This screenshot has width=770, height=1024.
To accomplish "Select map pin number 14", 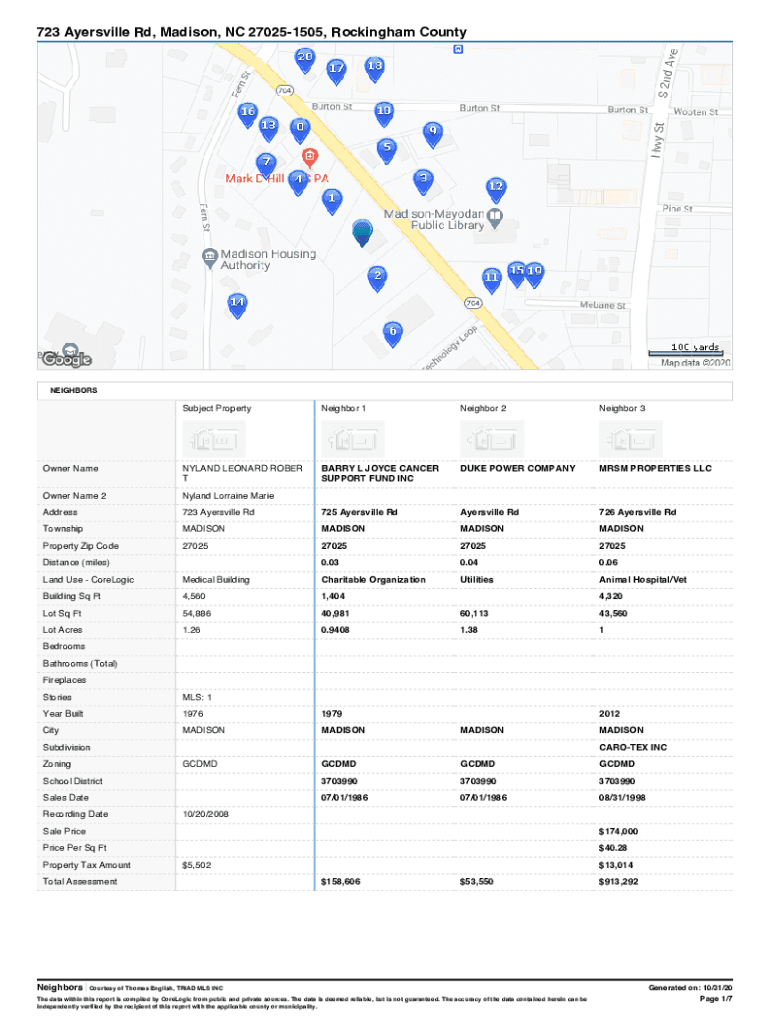I will [x=237, y=304].
